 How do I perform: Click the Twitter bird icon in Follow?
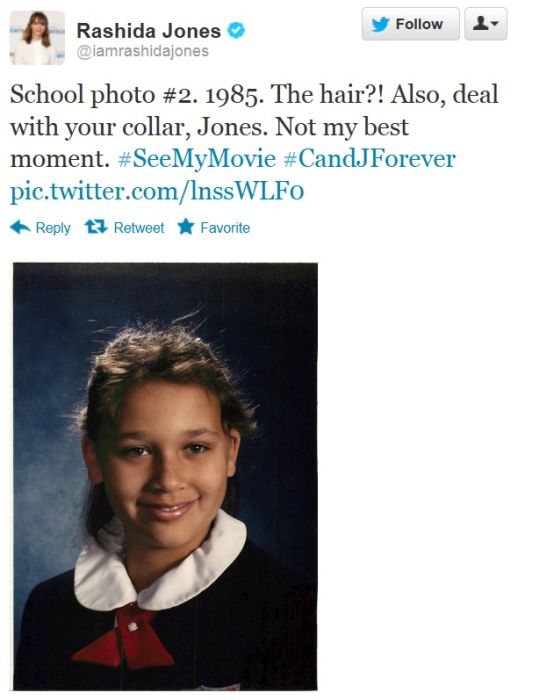point(381,24)
